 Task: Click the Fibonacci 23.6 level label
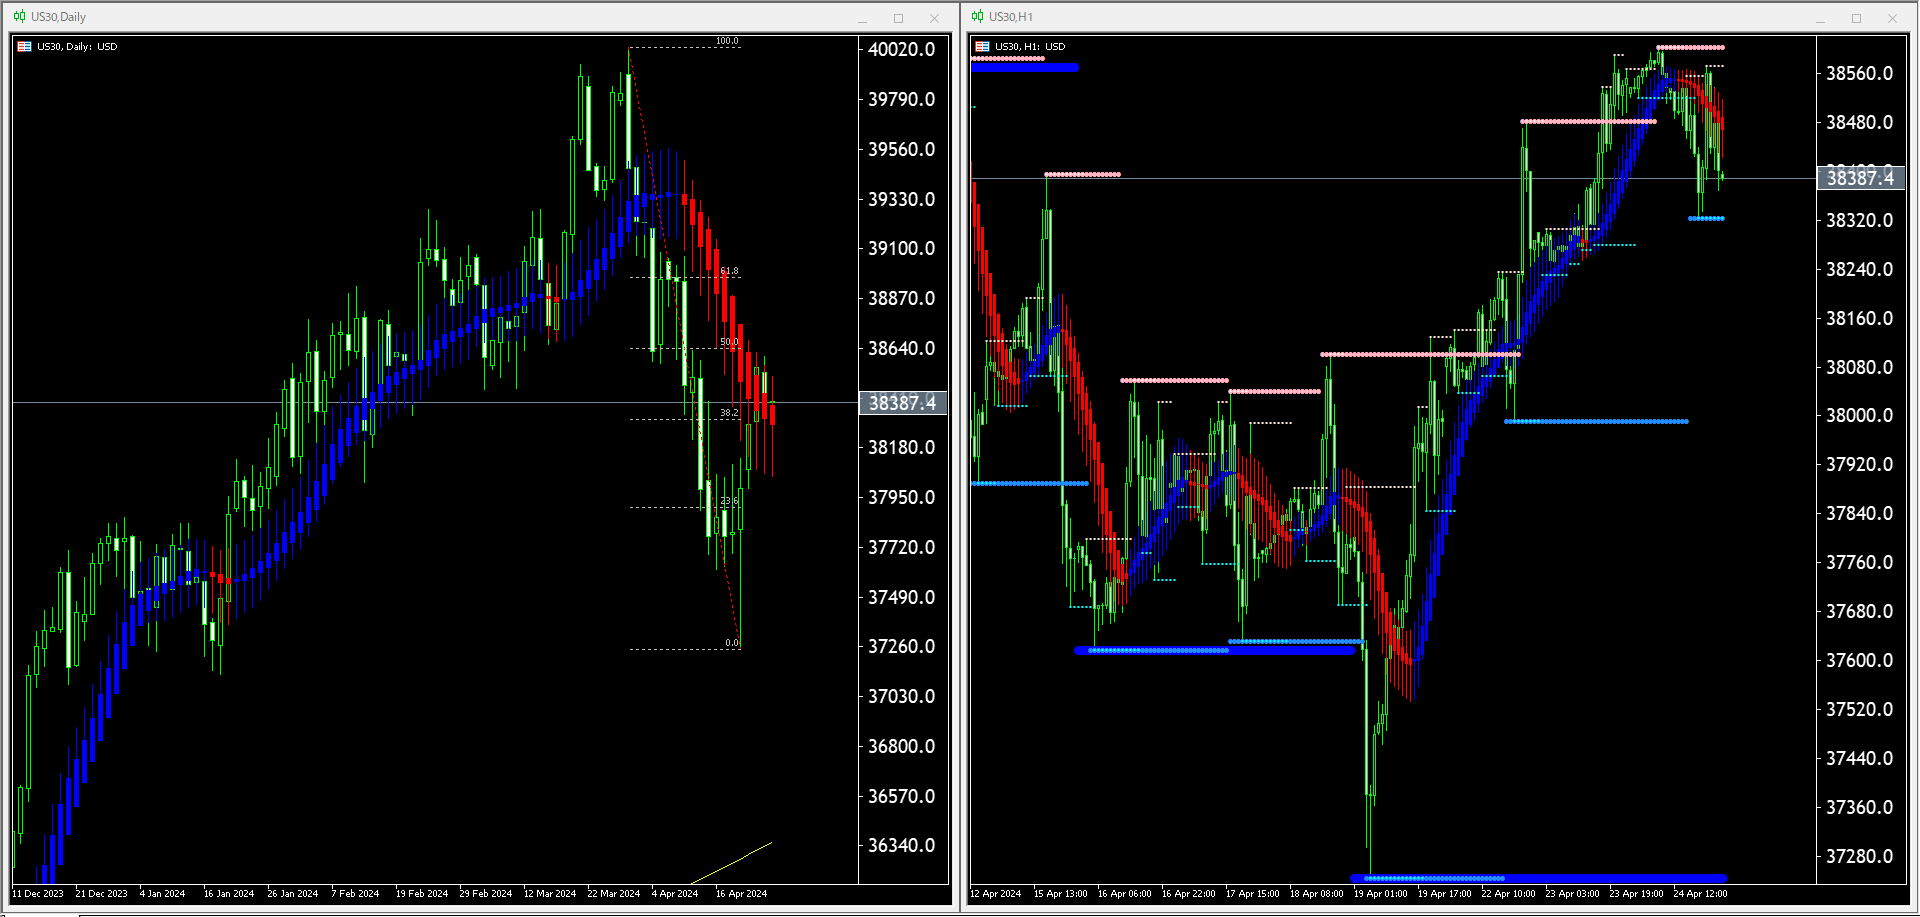tap(730, 501)
